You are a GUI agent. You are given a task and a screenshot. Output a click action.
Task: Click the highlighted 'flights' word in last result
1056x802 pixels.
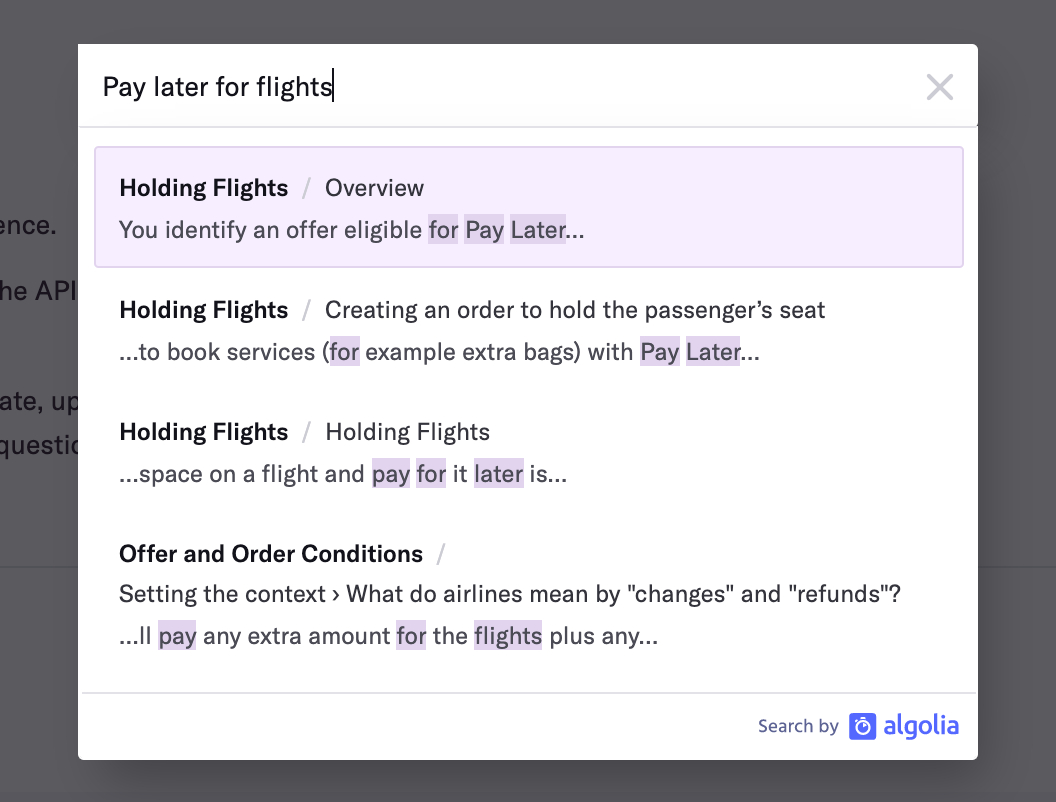508,636
